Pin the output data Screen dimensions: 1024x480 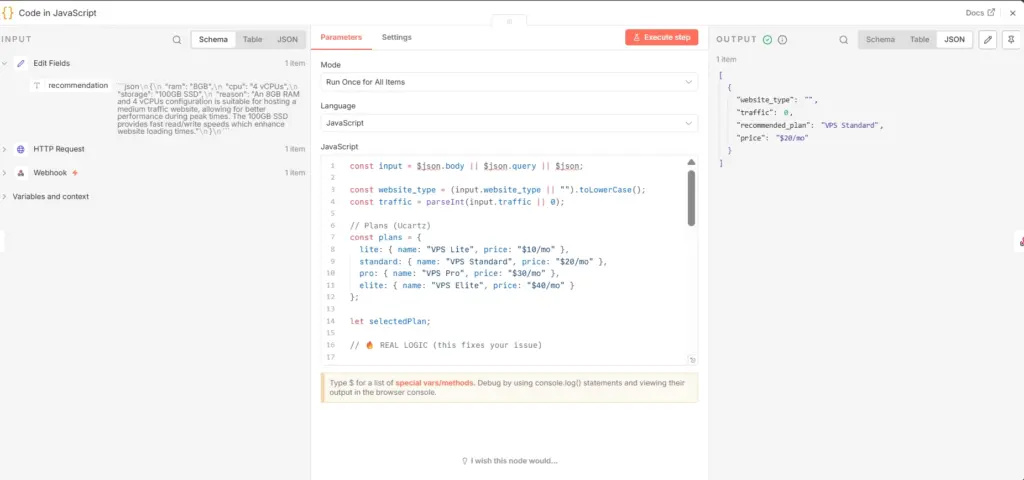(1011, 39)
